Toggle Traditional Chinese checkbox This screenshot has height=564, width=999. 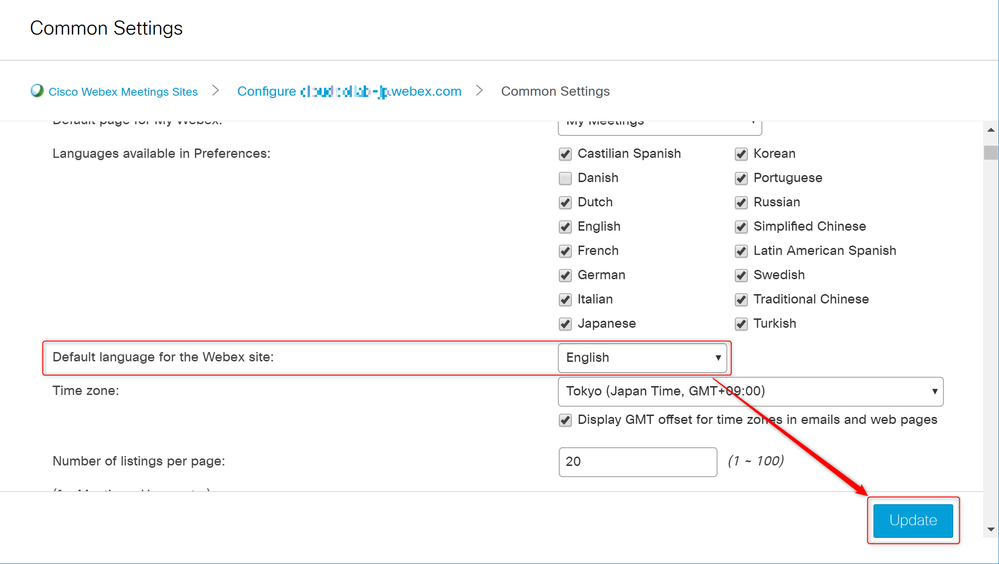pos(741,300)
